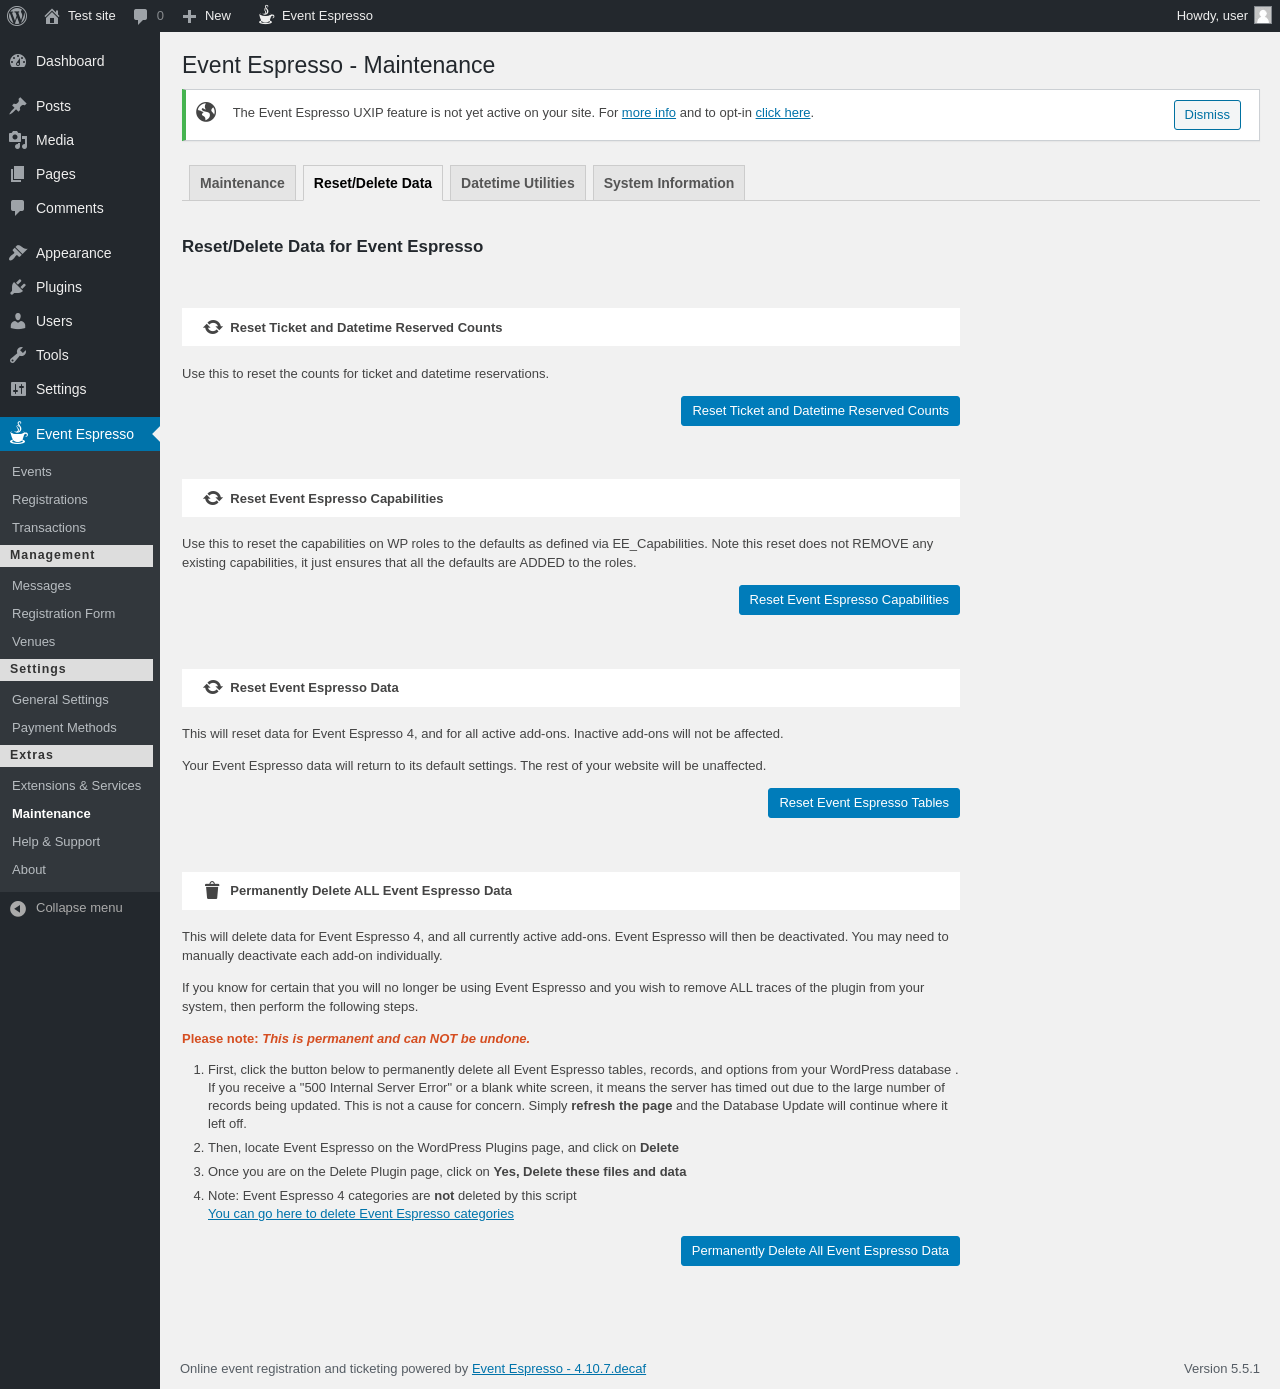Click the Users person icon
Image resolution: width=1280 pixels, height=1389 pixels.
pos(18,321)
